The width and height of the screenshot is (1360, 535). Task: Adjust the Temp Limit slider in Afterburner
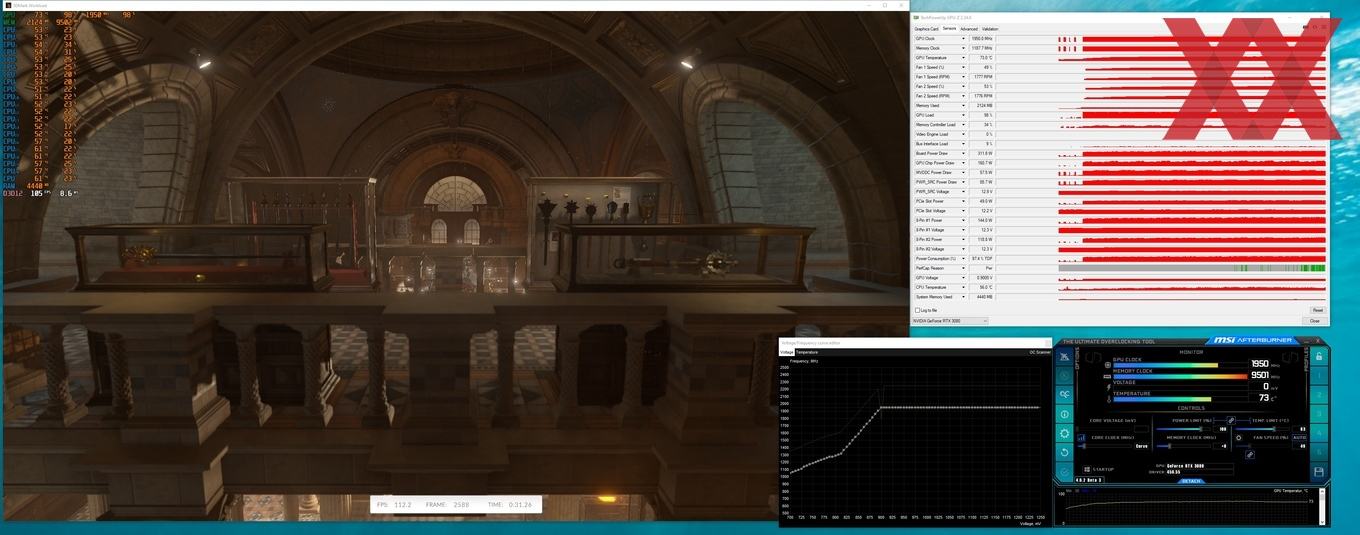pos(1263,429)
